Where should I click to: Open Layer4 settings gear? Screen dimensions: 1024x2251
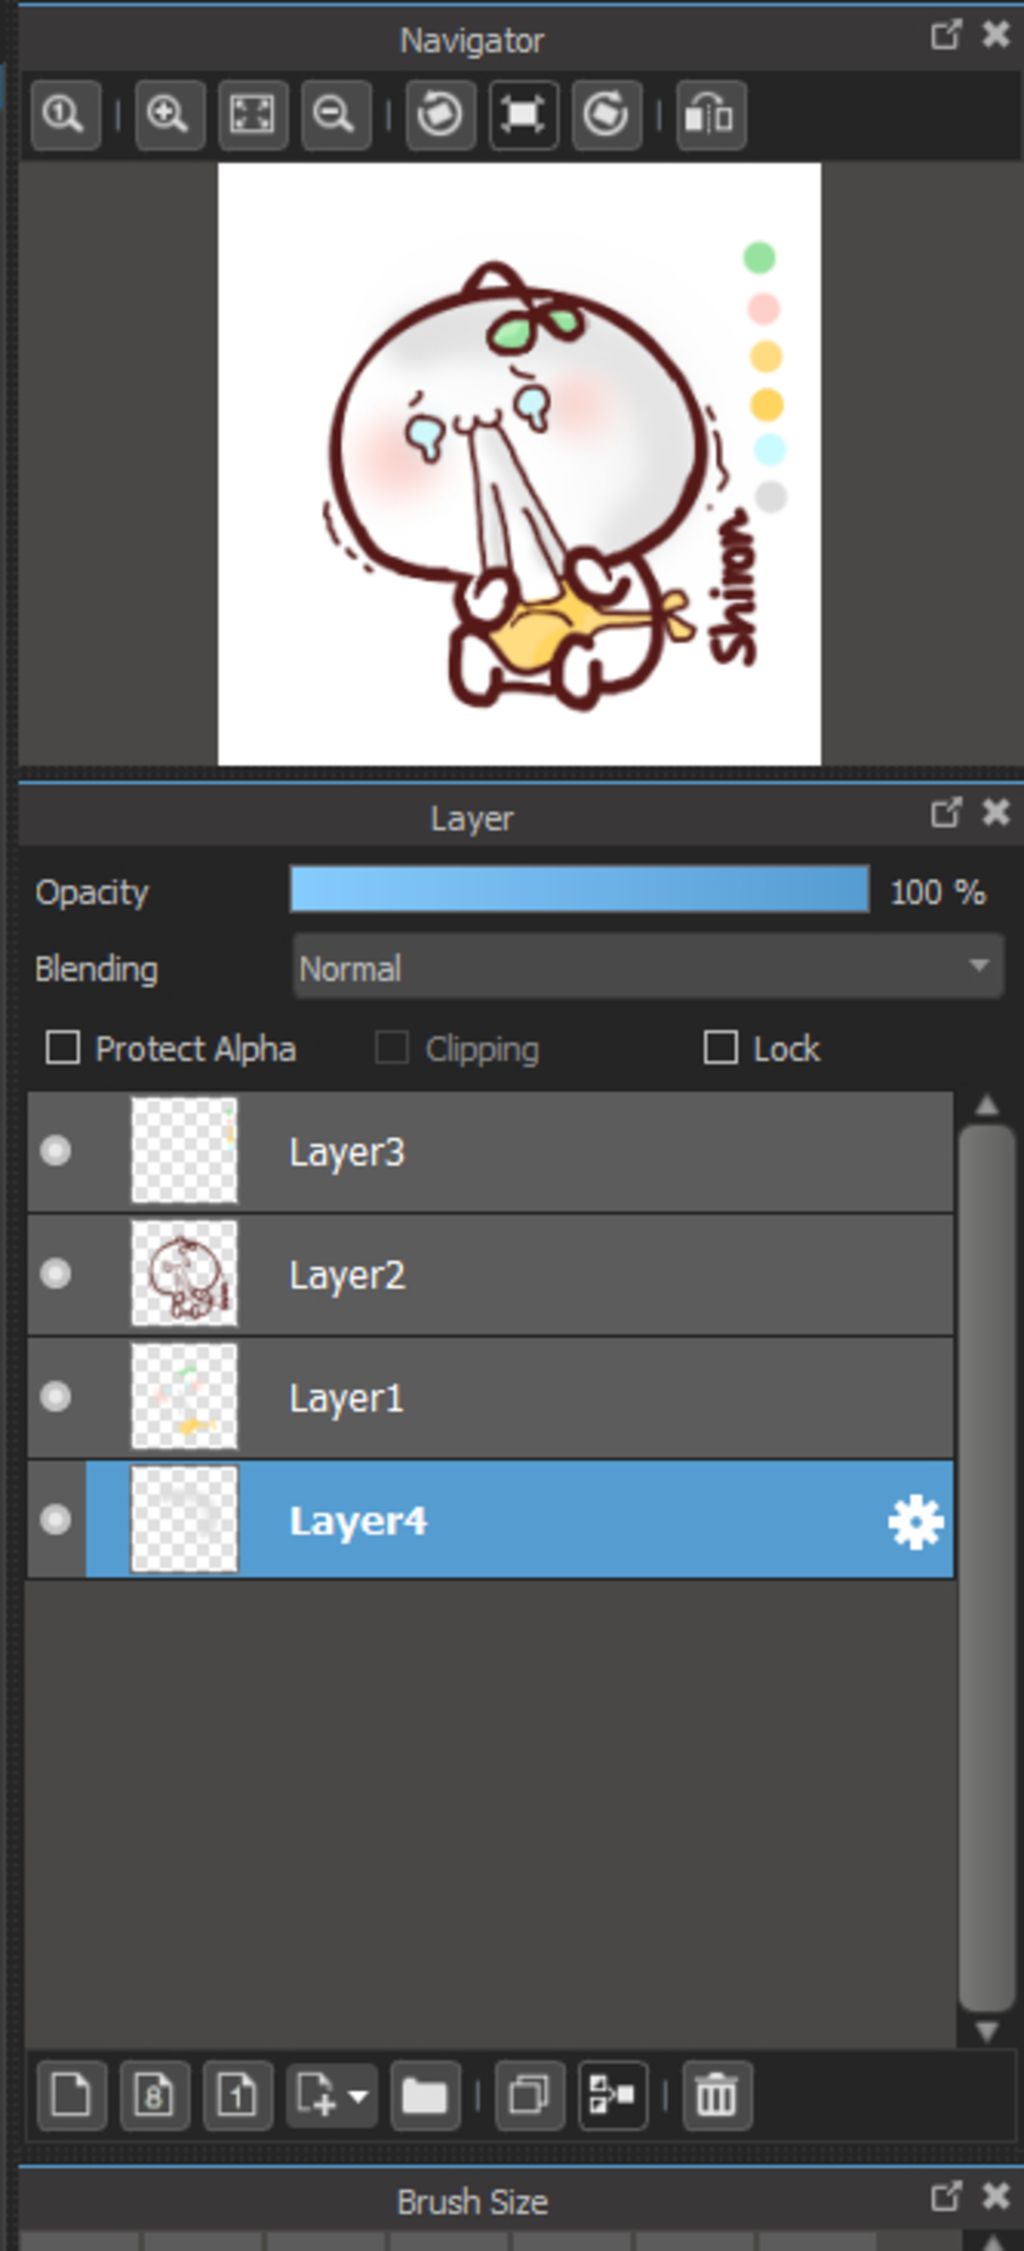[916, 1522]
